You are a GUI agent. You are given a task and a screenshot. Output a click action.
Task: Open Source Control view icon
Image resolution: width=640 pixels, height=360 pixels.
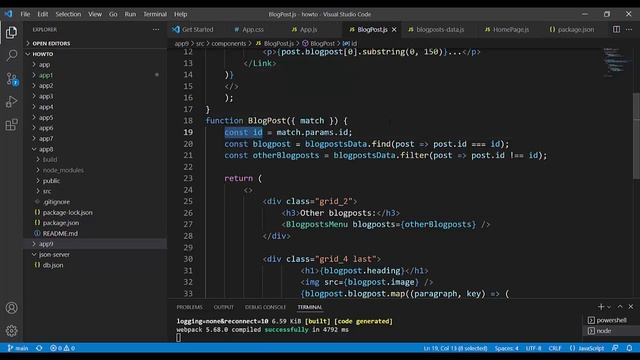coord(11,78)
